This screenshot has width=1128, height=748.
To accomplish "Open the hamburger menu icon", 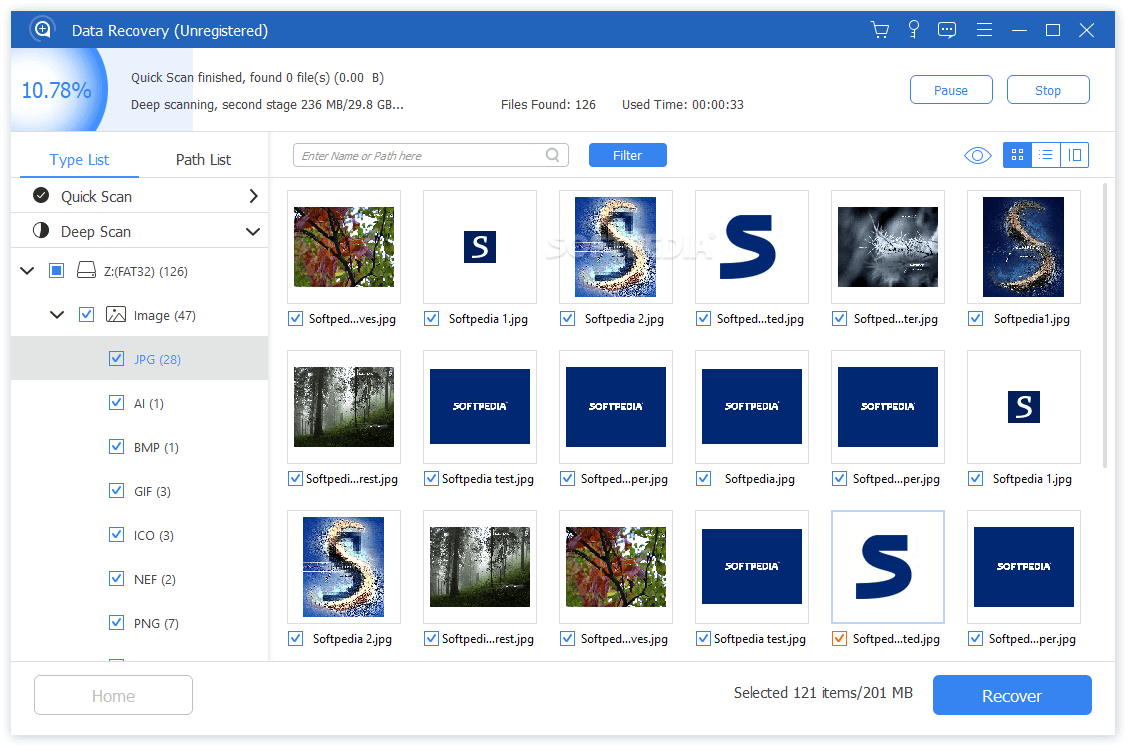I will point(984,30).
